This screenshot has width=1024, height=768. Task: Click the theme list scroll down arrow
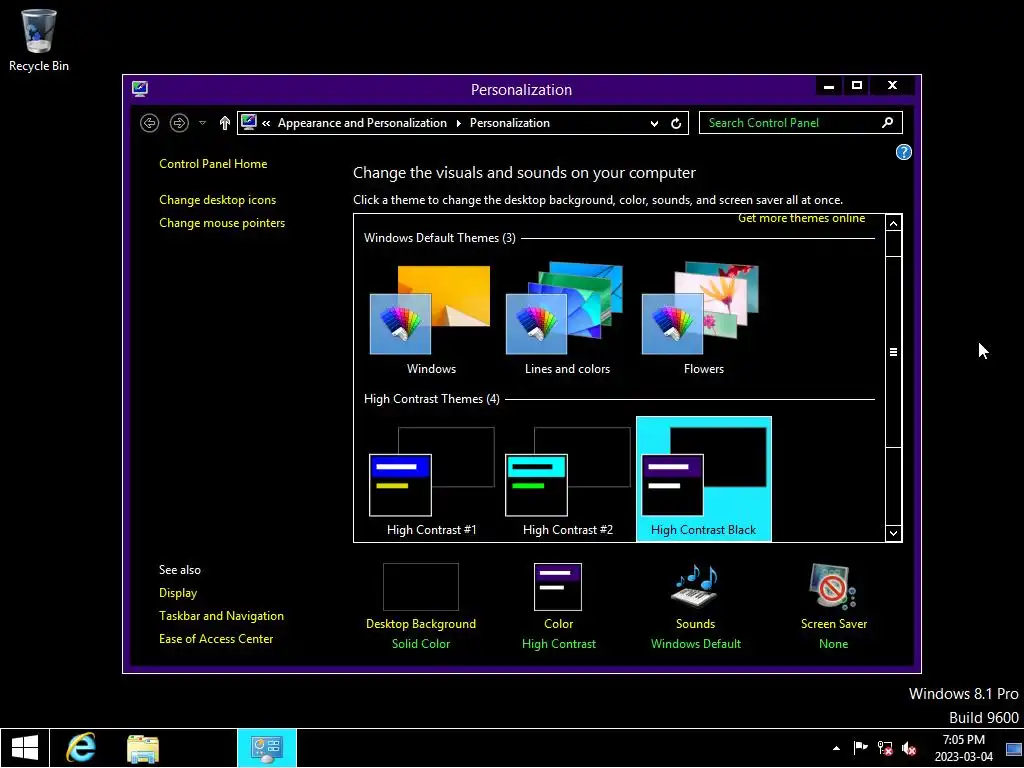click(893, 533)
